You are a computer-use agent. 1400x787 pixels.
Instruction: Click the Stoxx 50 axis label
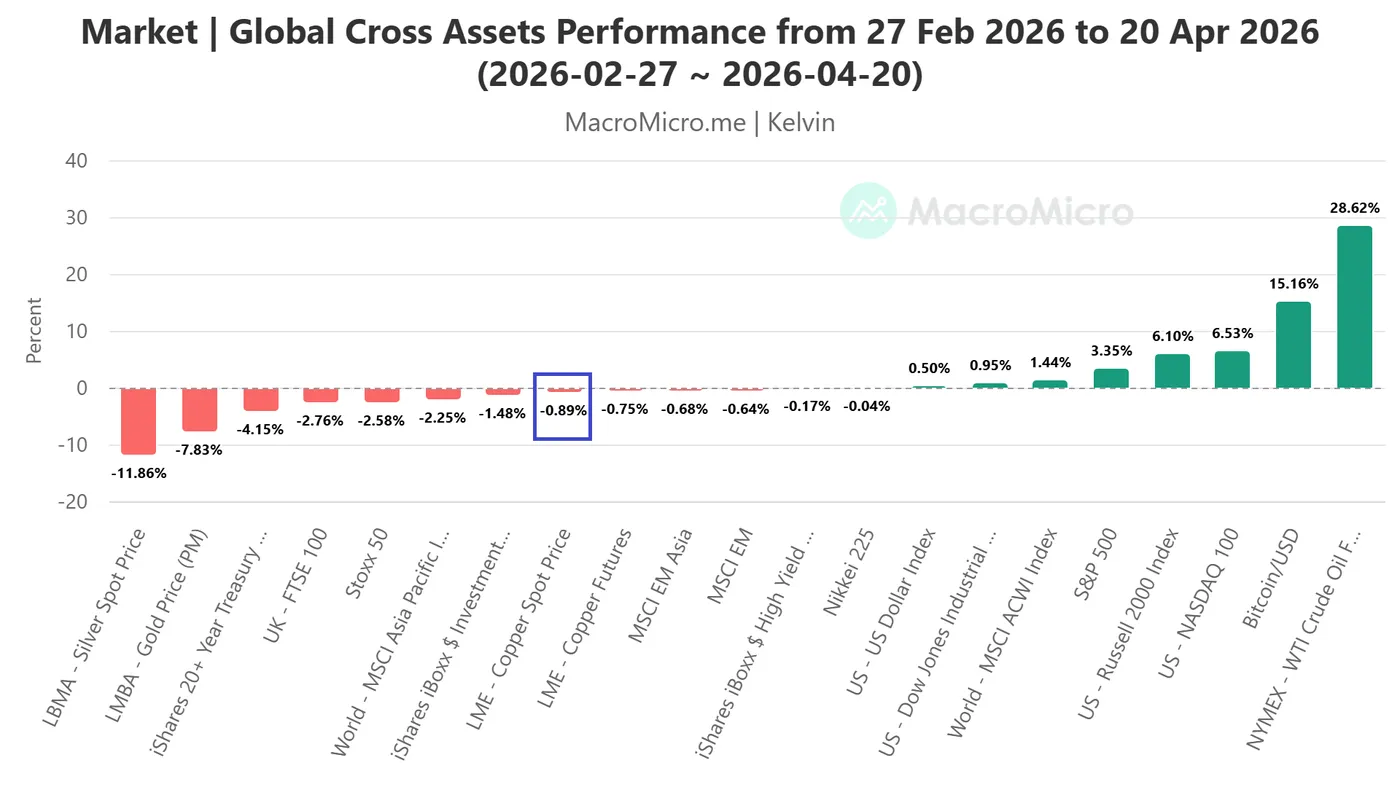pyautogui.click(x=368, y=565)
